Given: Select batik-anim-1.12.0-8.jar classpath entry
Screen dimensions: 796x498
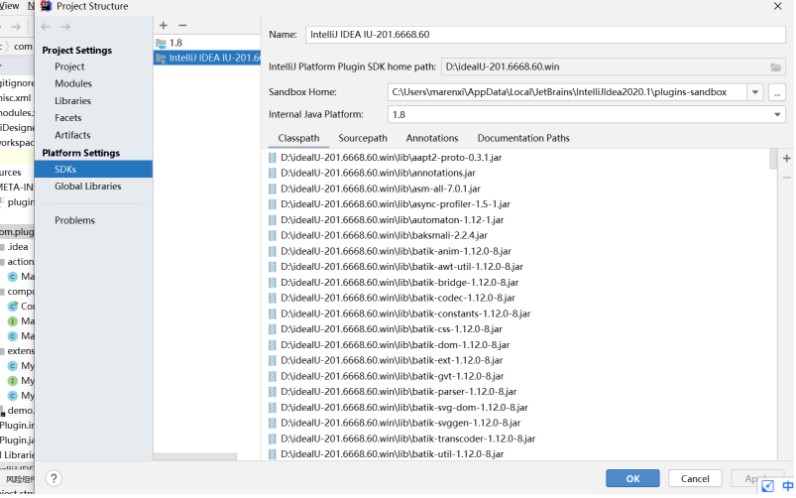Looking at the screenshot, I should tap(395, 251).
